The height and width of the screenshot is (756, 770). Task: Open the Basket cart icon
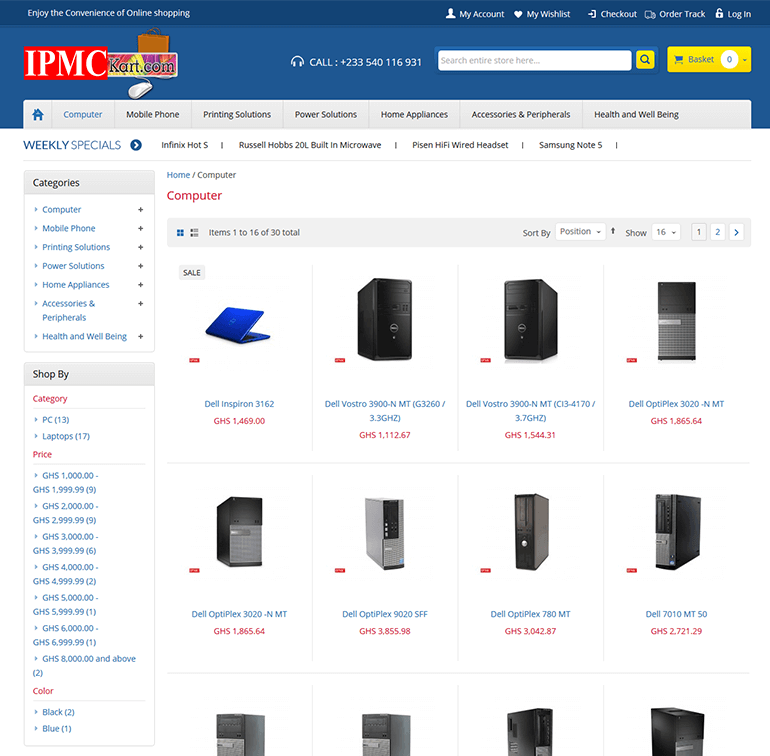679,59
